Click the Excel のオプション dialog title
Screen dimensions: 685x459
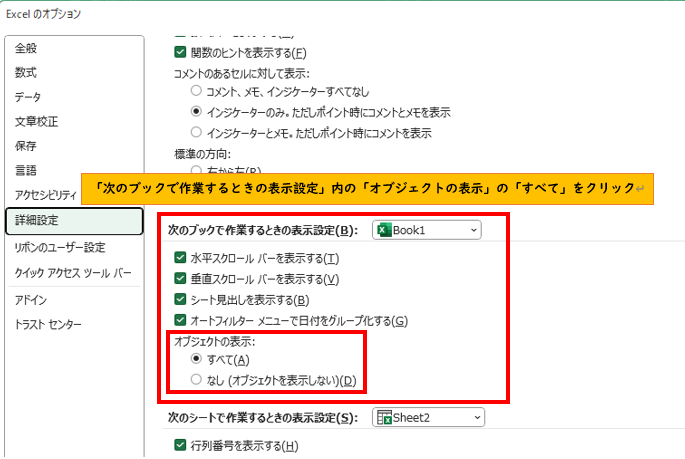(x=44, y=14)
